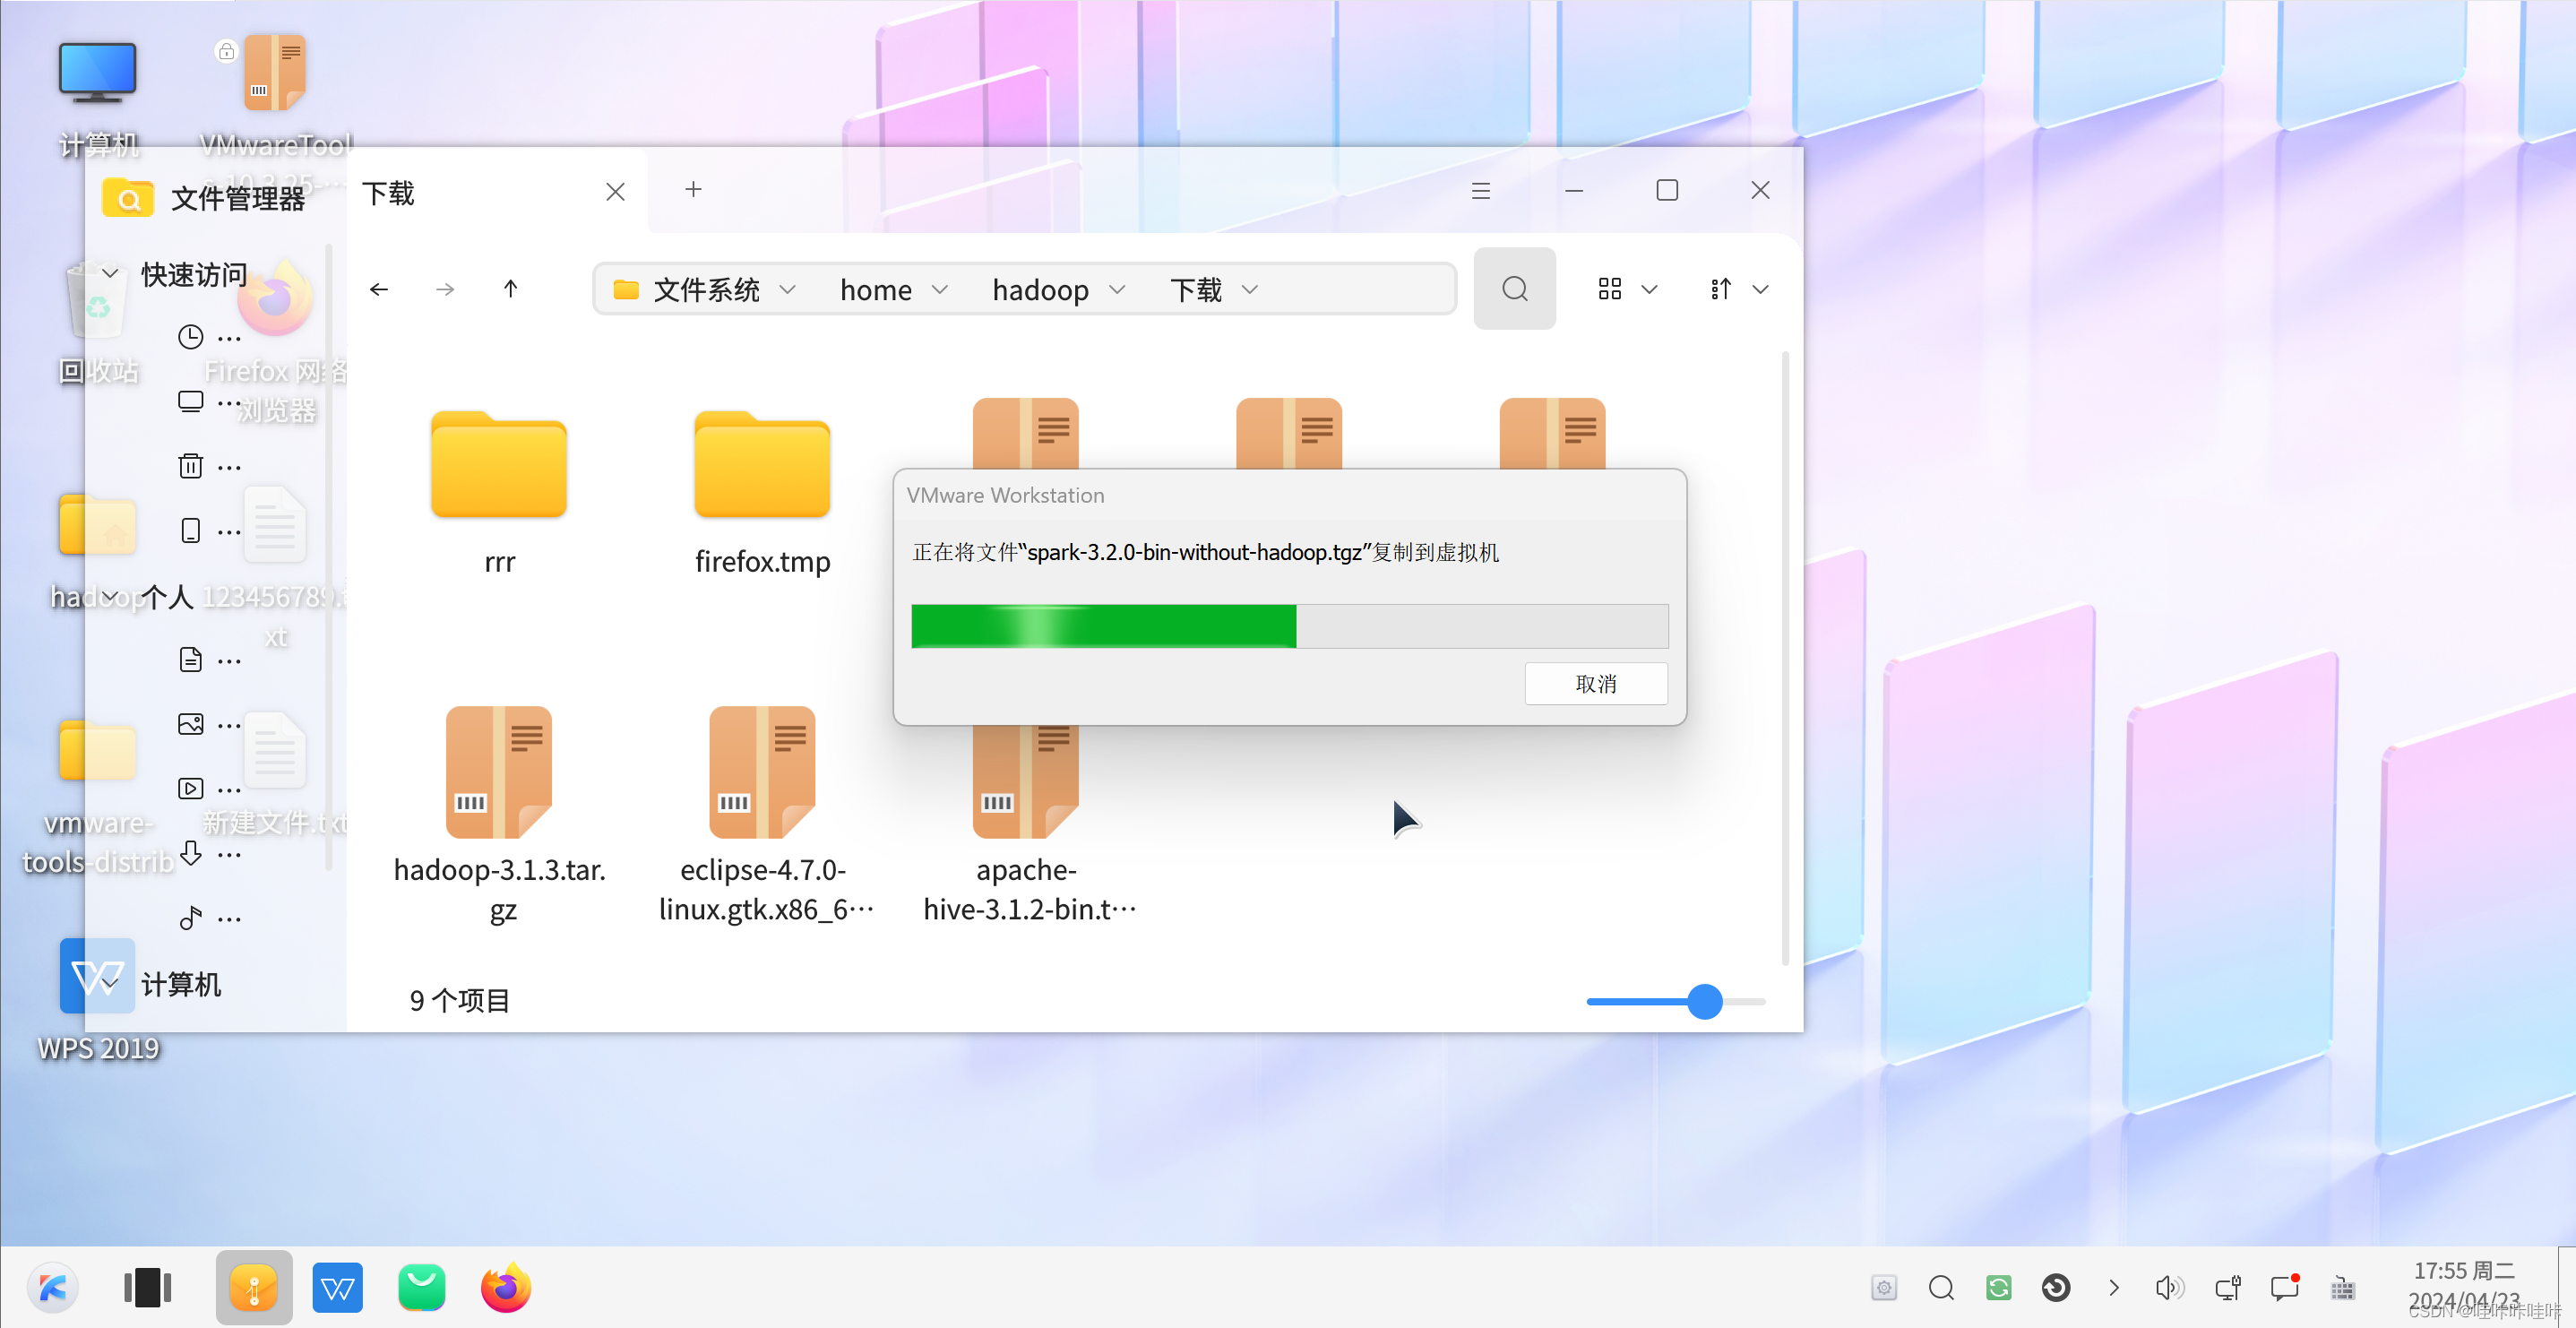This screenshot has width=2576, height=1328.
Task: Open the trash entry in sidebar
Action: click(191, 466)
